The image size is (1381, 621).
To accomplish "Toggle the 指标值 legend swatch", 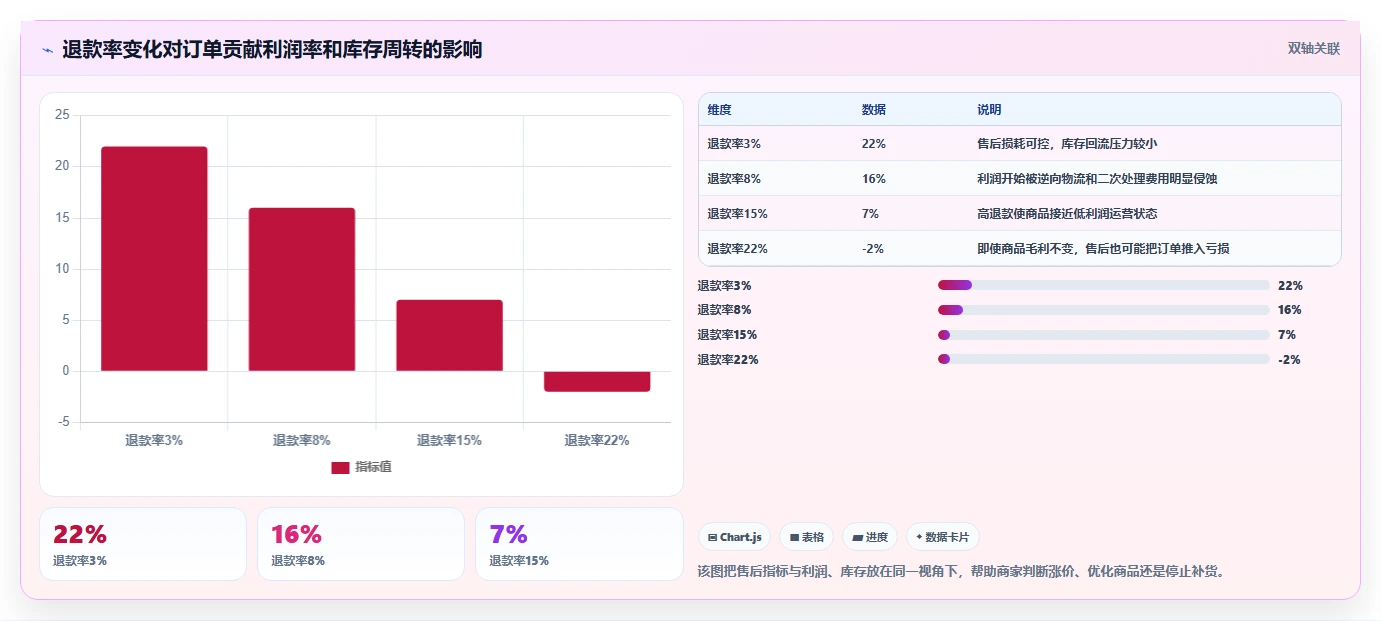I will point(340,467).
